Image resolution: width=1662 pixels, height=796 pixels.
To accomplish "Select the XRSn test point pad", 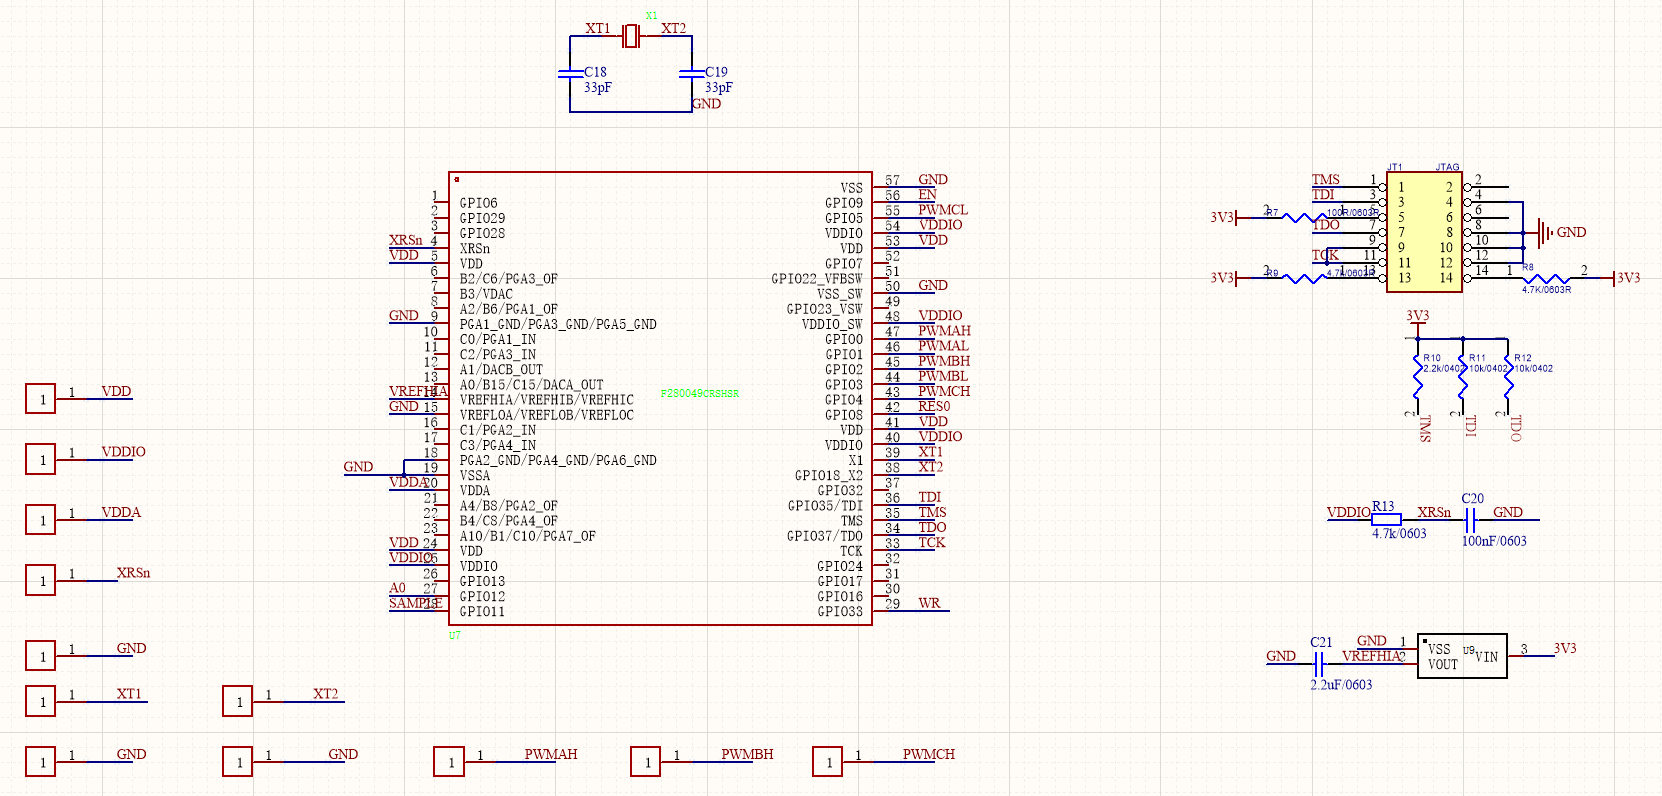I will 41,580.
